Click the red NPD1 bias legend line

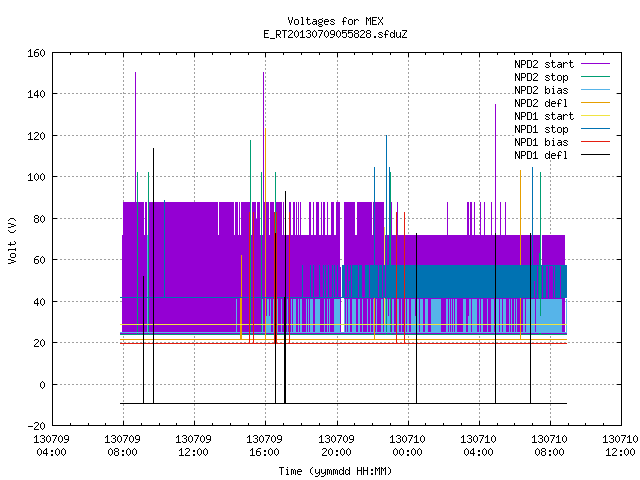[x=595, y=142]
